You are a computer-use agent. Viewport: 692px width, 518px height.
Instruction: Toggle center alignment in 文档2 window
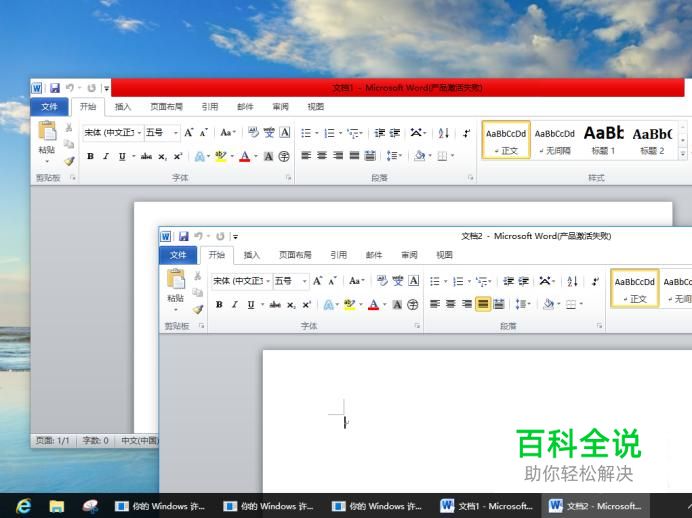coord(451,304)
